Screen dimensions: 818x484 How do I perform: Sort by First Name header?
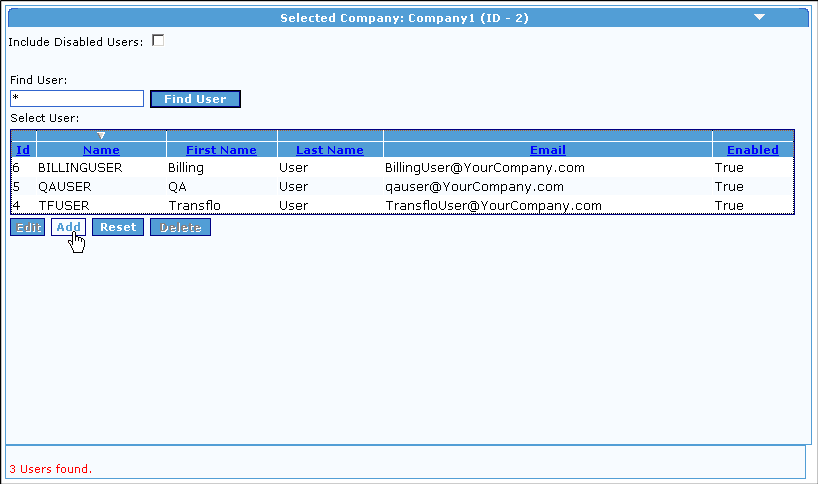[x=221, y=150]
